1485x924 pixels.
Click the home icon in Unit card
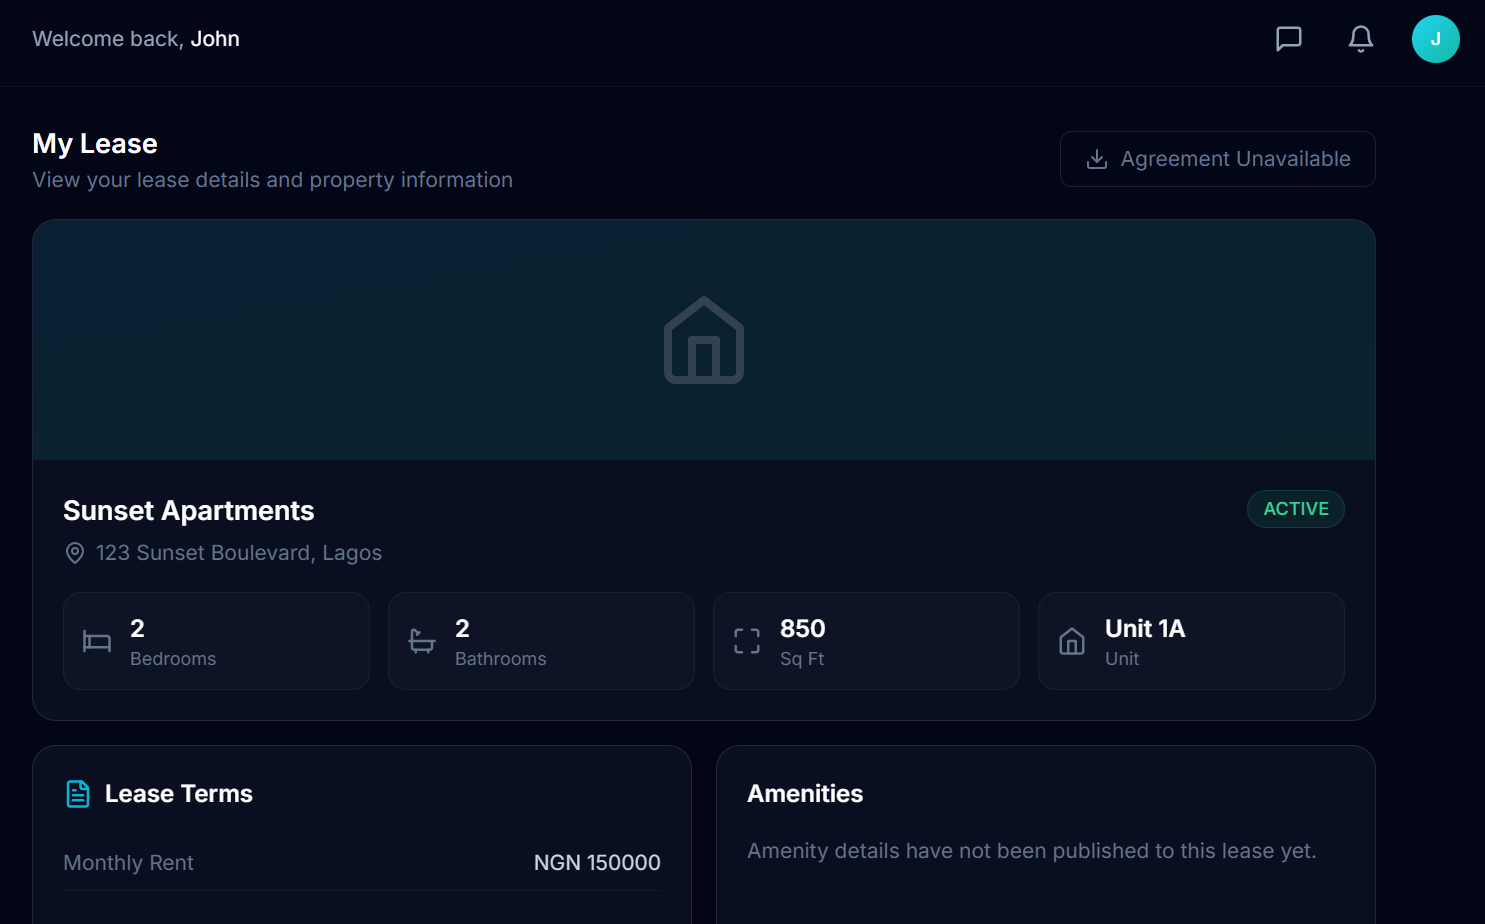pyautogui.click(x=1072, y=641)
